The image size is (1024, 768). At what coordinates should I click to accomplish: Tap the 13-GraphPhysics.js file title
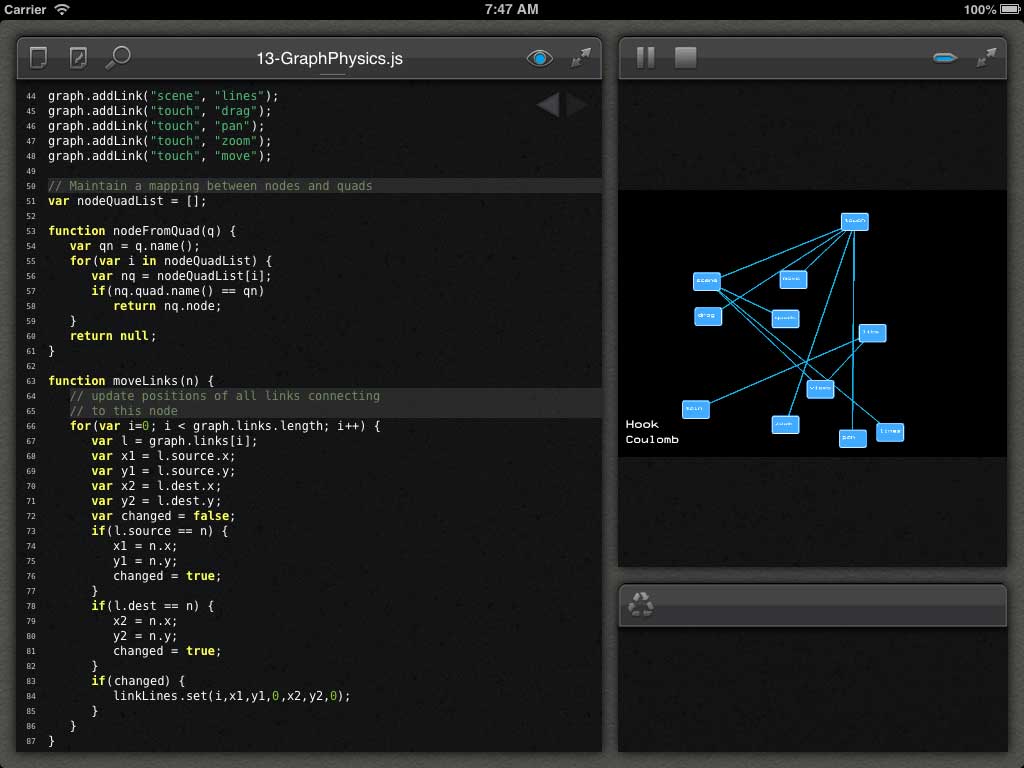(330, 59)
